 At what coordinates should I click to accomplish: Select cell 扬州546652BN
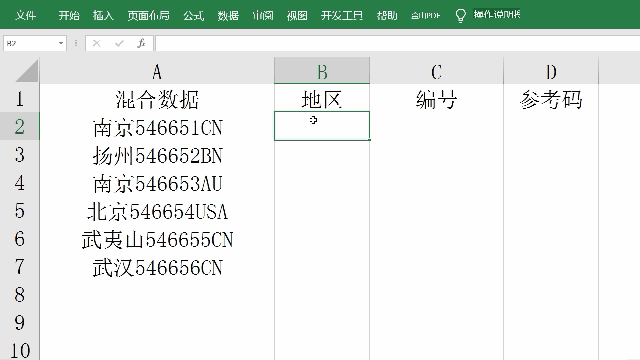[157, 155]
